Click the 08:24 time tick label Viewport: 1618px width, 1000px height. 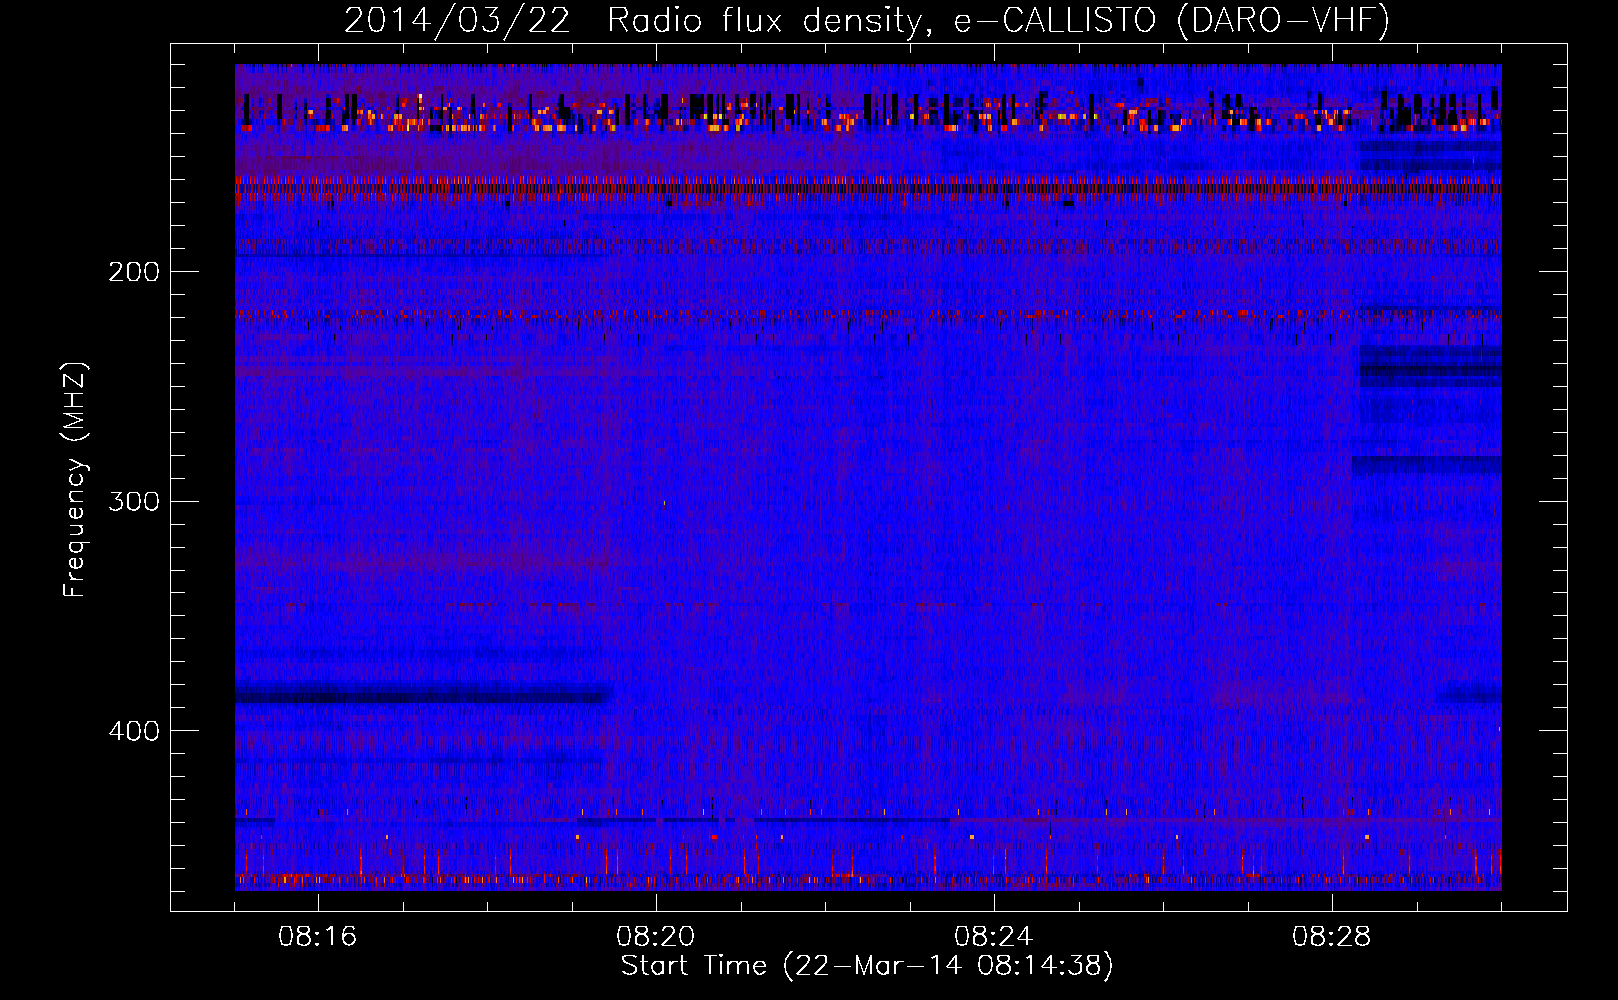994,937
